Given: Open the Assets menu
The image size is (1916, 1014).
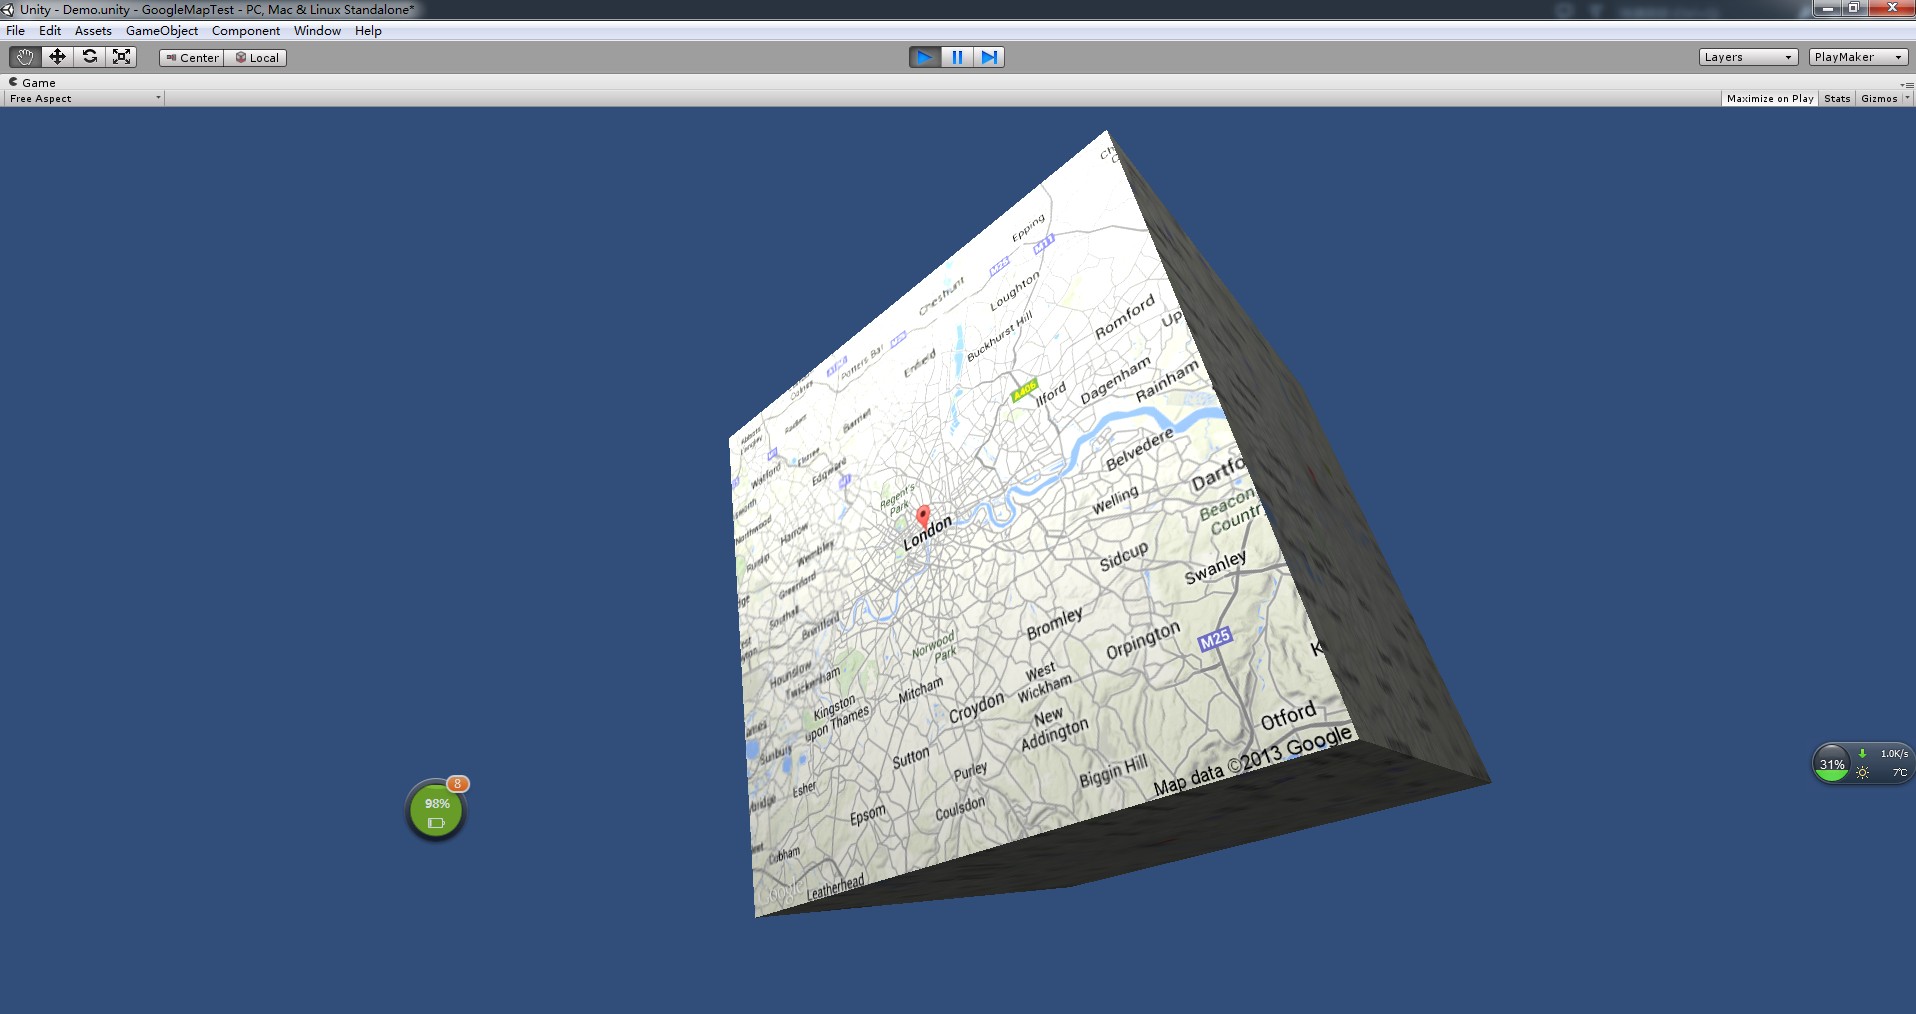Looking at the screenshot, I should [x=93, y=31].
